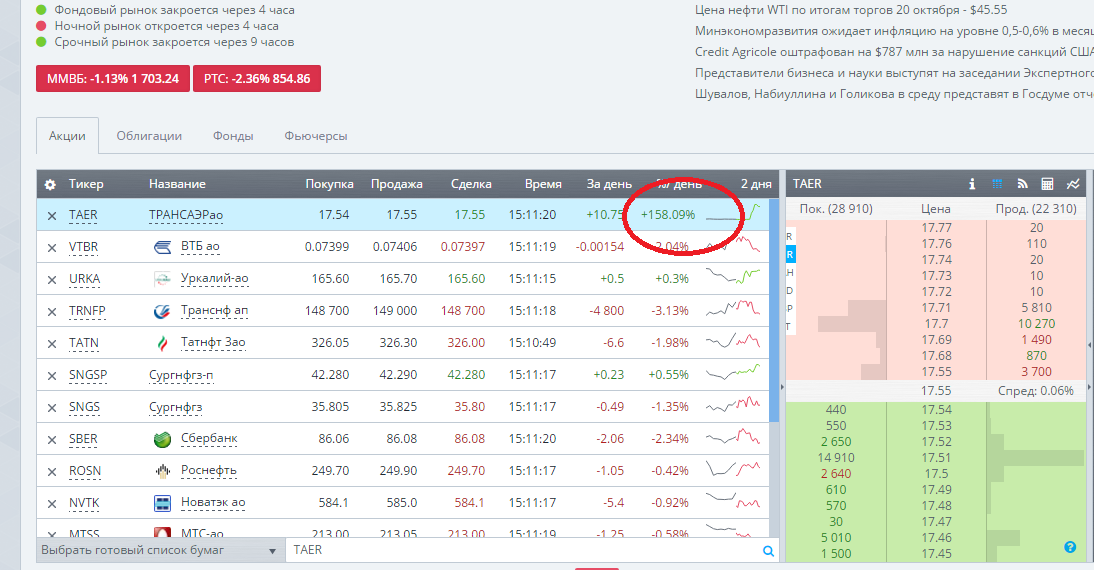Open the Credit Agricole fine news headline
The image size is (1094, 570).
[894, 52]
